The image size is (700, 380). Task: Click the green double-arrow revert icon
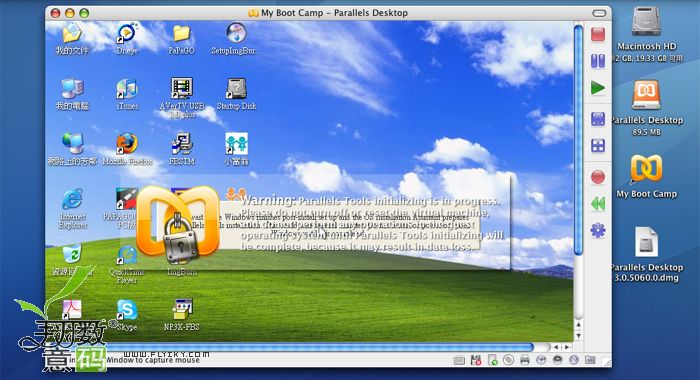point(598,204)
